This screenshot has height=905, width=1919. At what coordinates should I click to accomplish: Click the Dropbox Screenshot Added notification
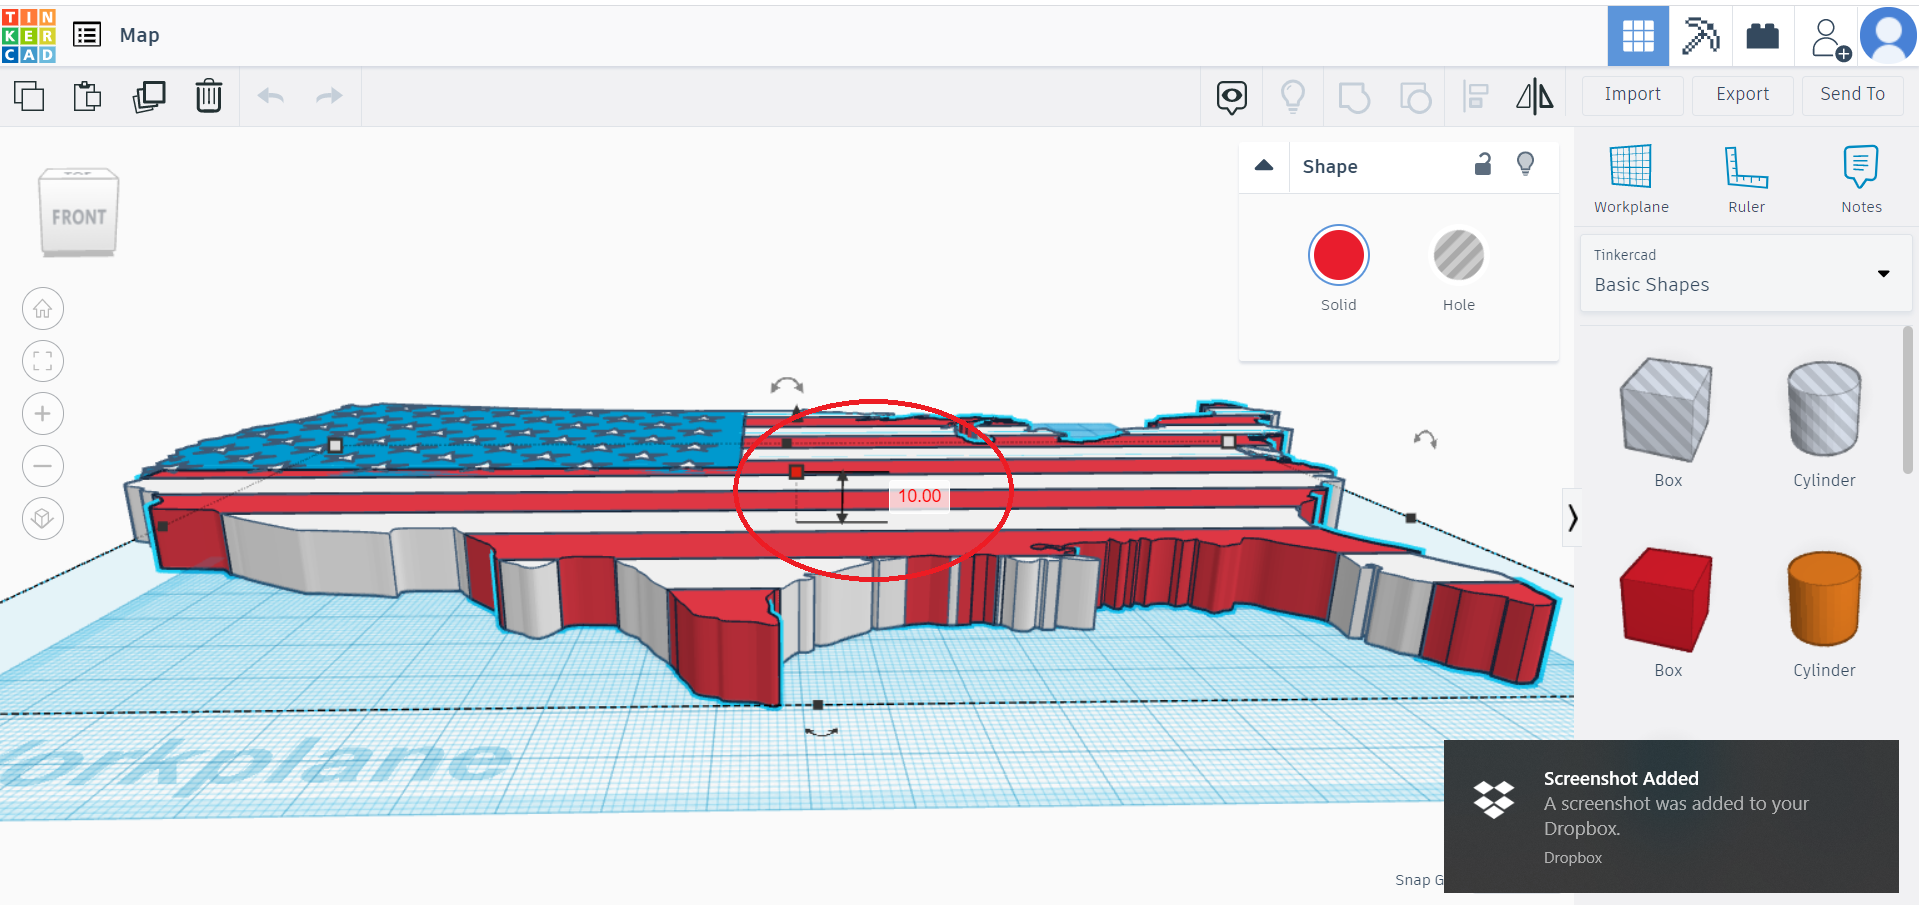(x=1671, y=816)
